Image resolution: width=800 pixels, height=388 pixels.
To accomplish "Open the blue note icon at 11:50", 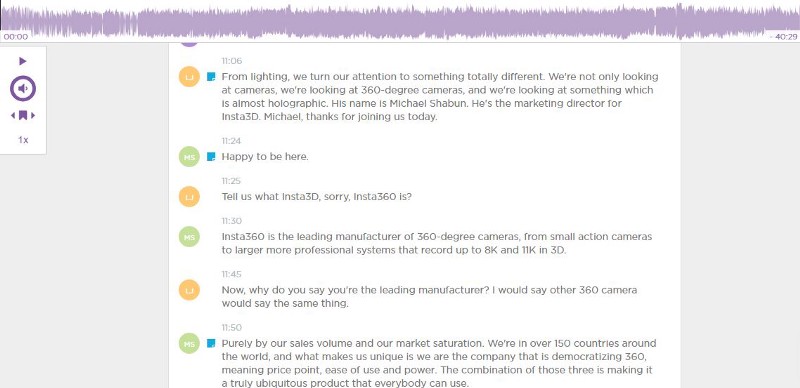I will pos(211,344).
